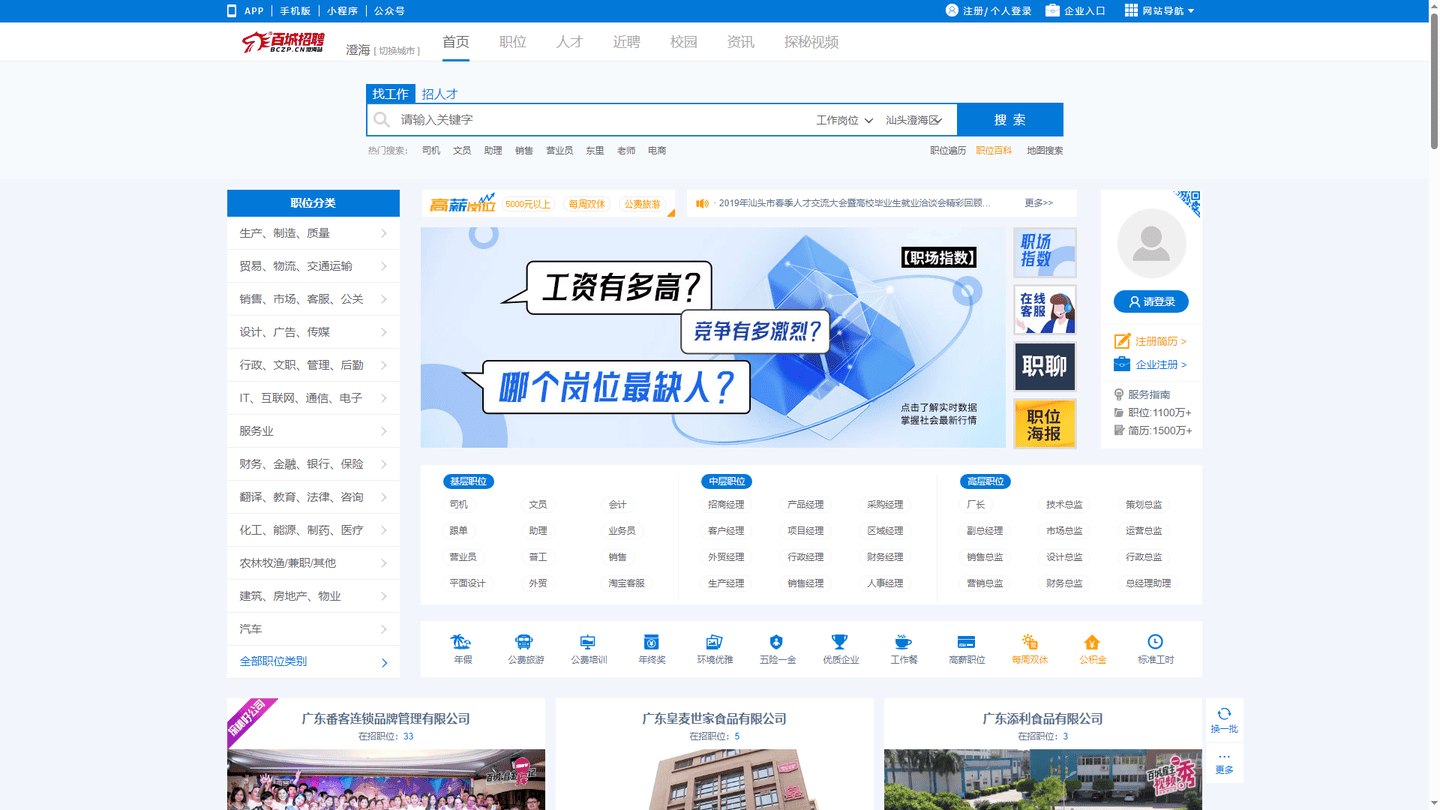1440x810 pixels.
Task: Click the 标准工时 clock icon
Action: click(1155, 642)
